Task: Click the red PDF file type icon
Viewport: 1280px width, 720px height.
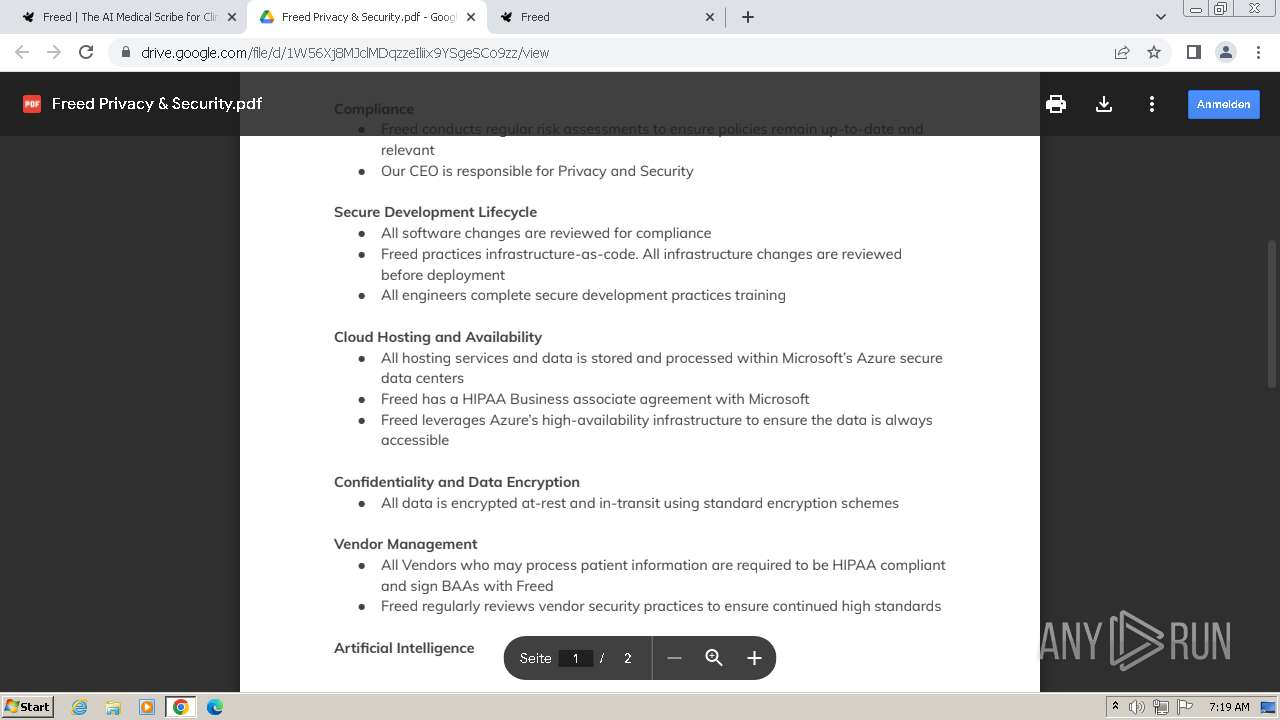Action: pyautogui.click(x=32, y=104)
